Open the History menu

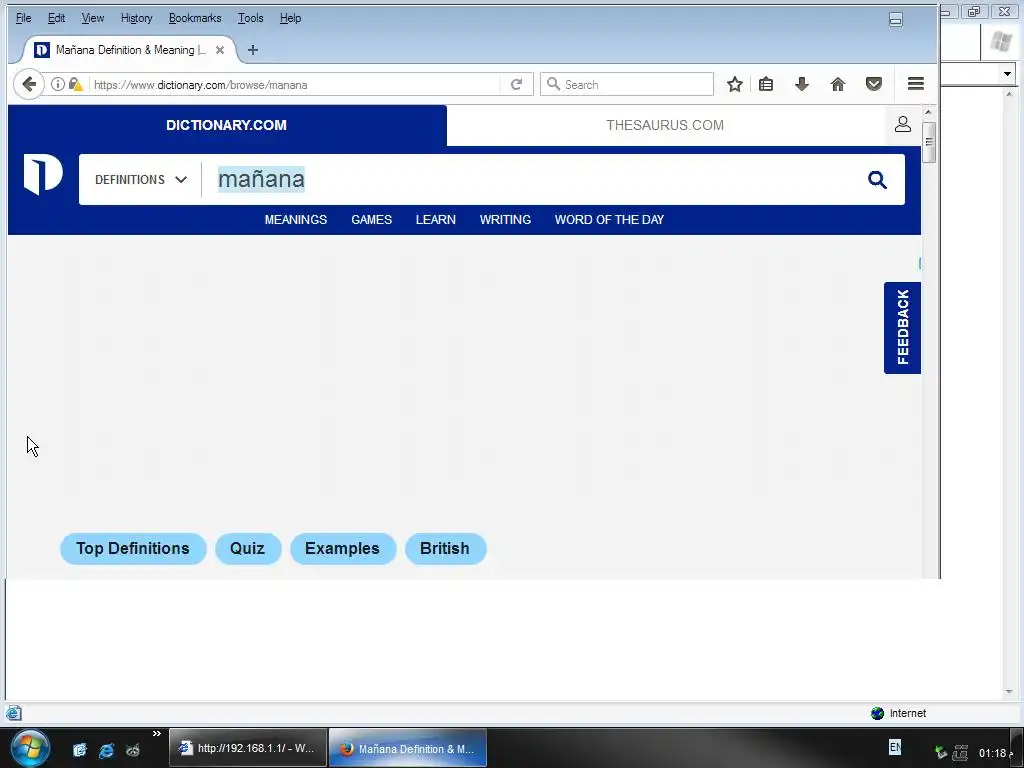click(136, 18)
